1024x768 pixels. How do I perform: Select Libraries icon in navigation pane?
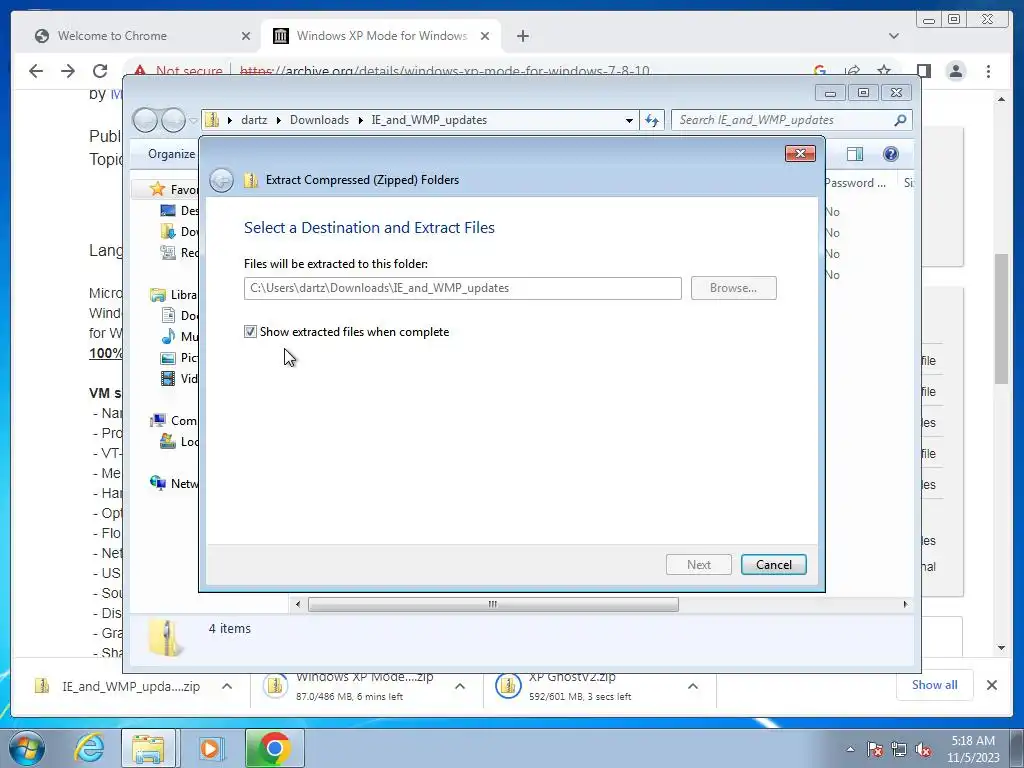[157, 295]
